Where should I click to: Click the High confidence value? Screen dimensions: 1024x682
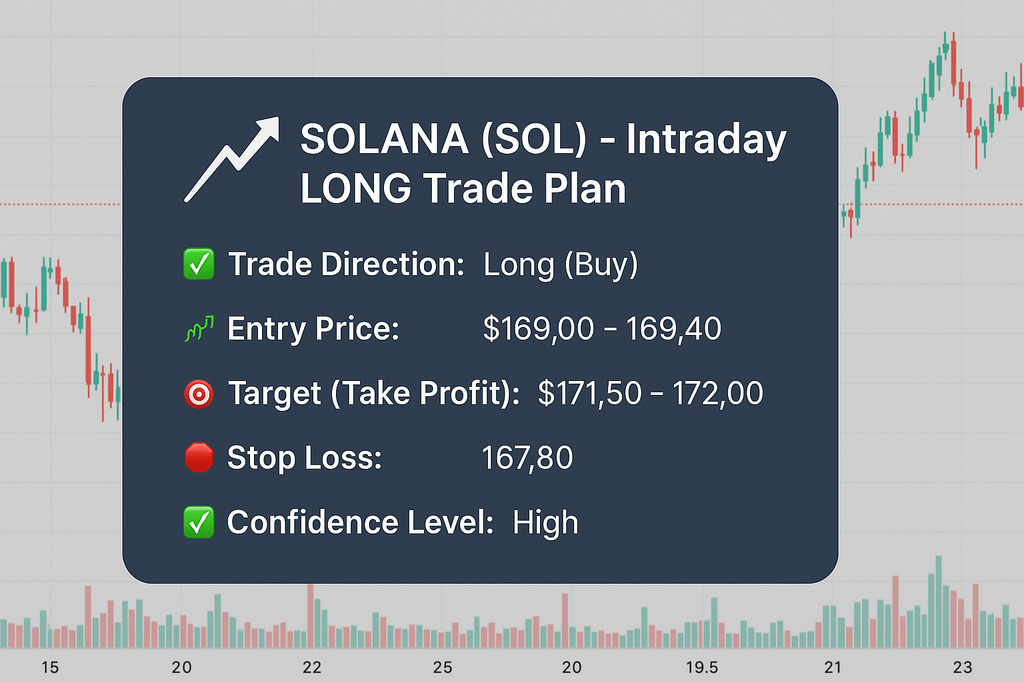(545, 523)
